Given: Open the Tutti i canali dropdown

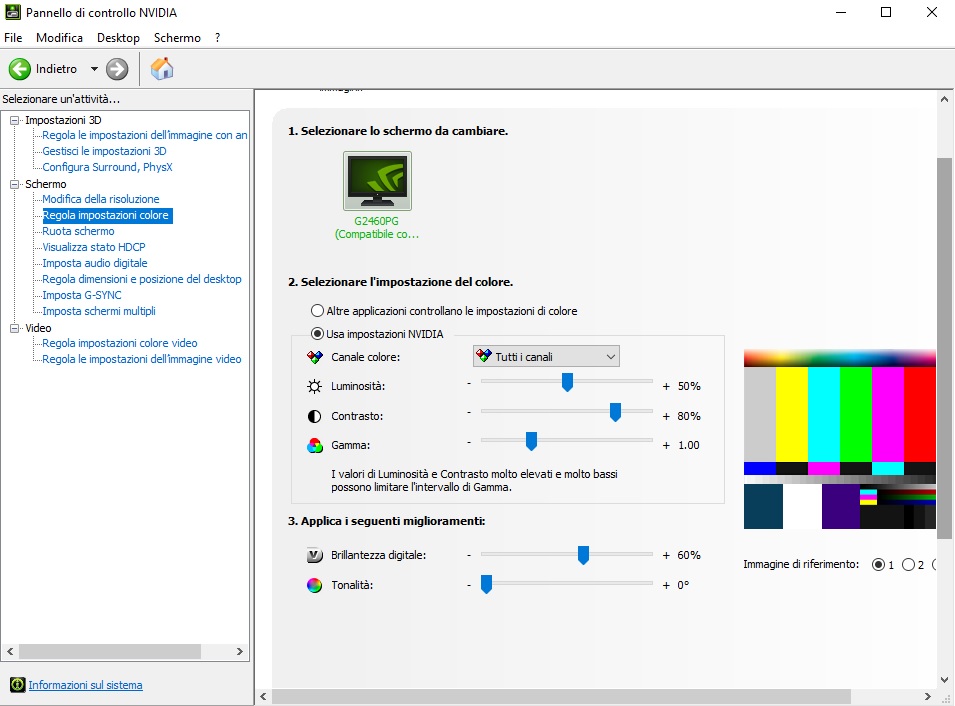Looking at the screenshot, I should point(546,357).
